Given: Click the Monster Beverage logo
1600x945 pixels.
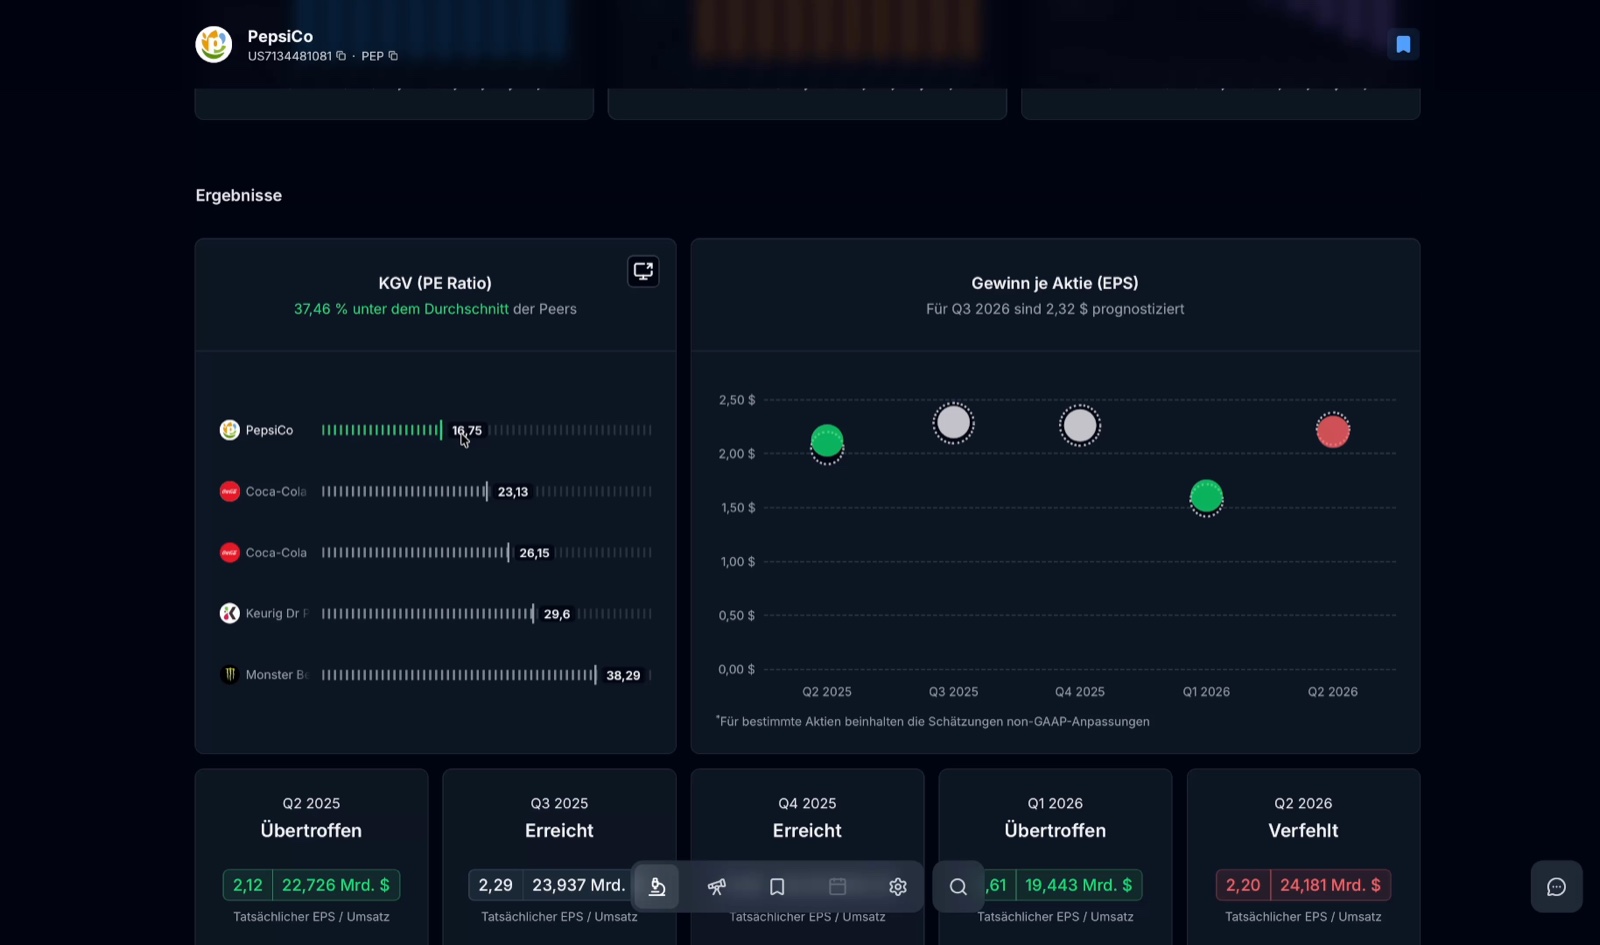Looking at the screenshot, I should pos(230,675).
